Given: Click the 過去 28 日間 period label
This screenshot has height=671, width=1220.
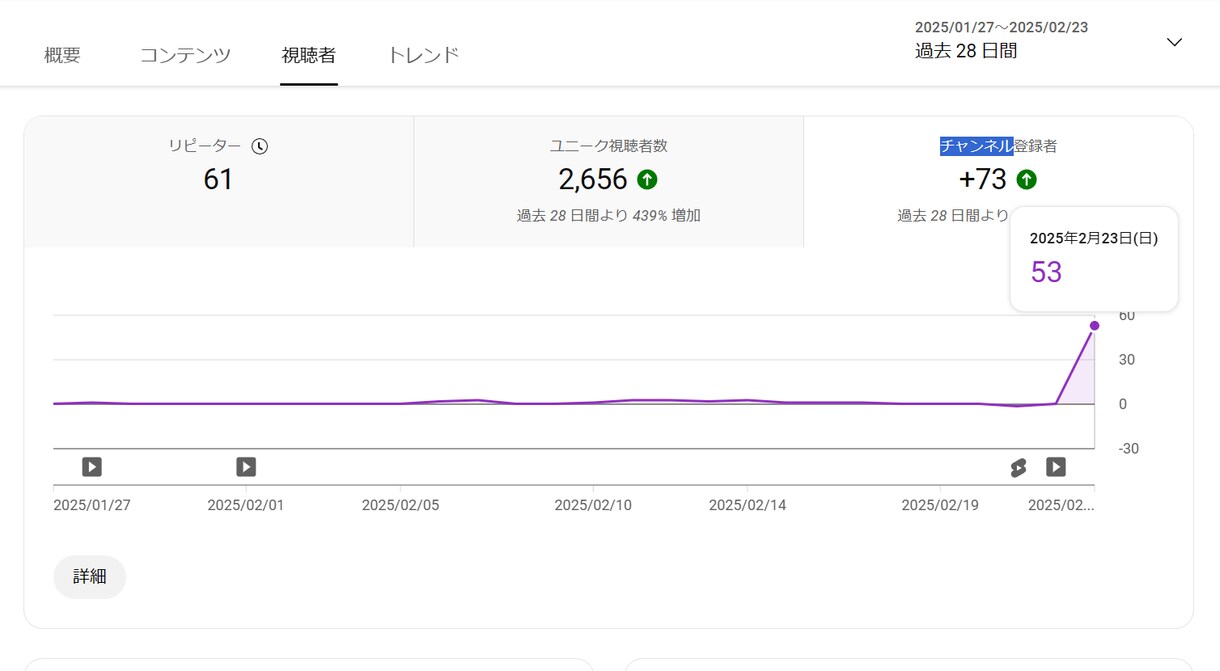Looking at the screenshot, I should [966, 51].
